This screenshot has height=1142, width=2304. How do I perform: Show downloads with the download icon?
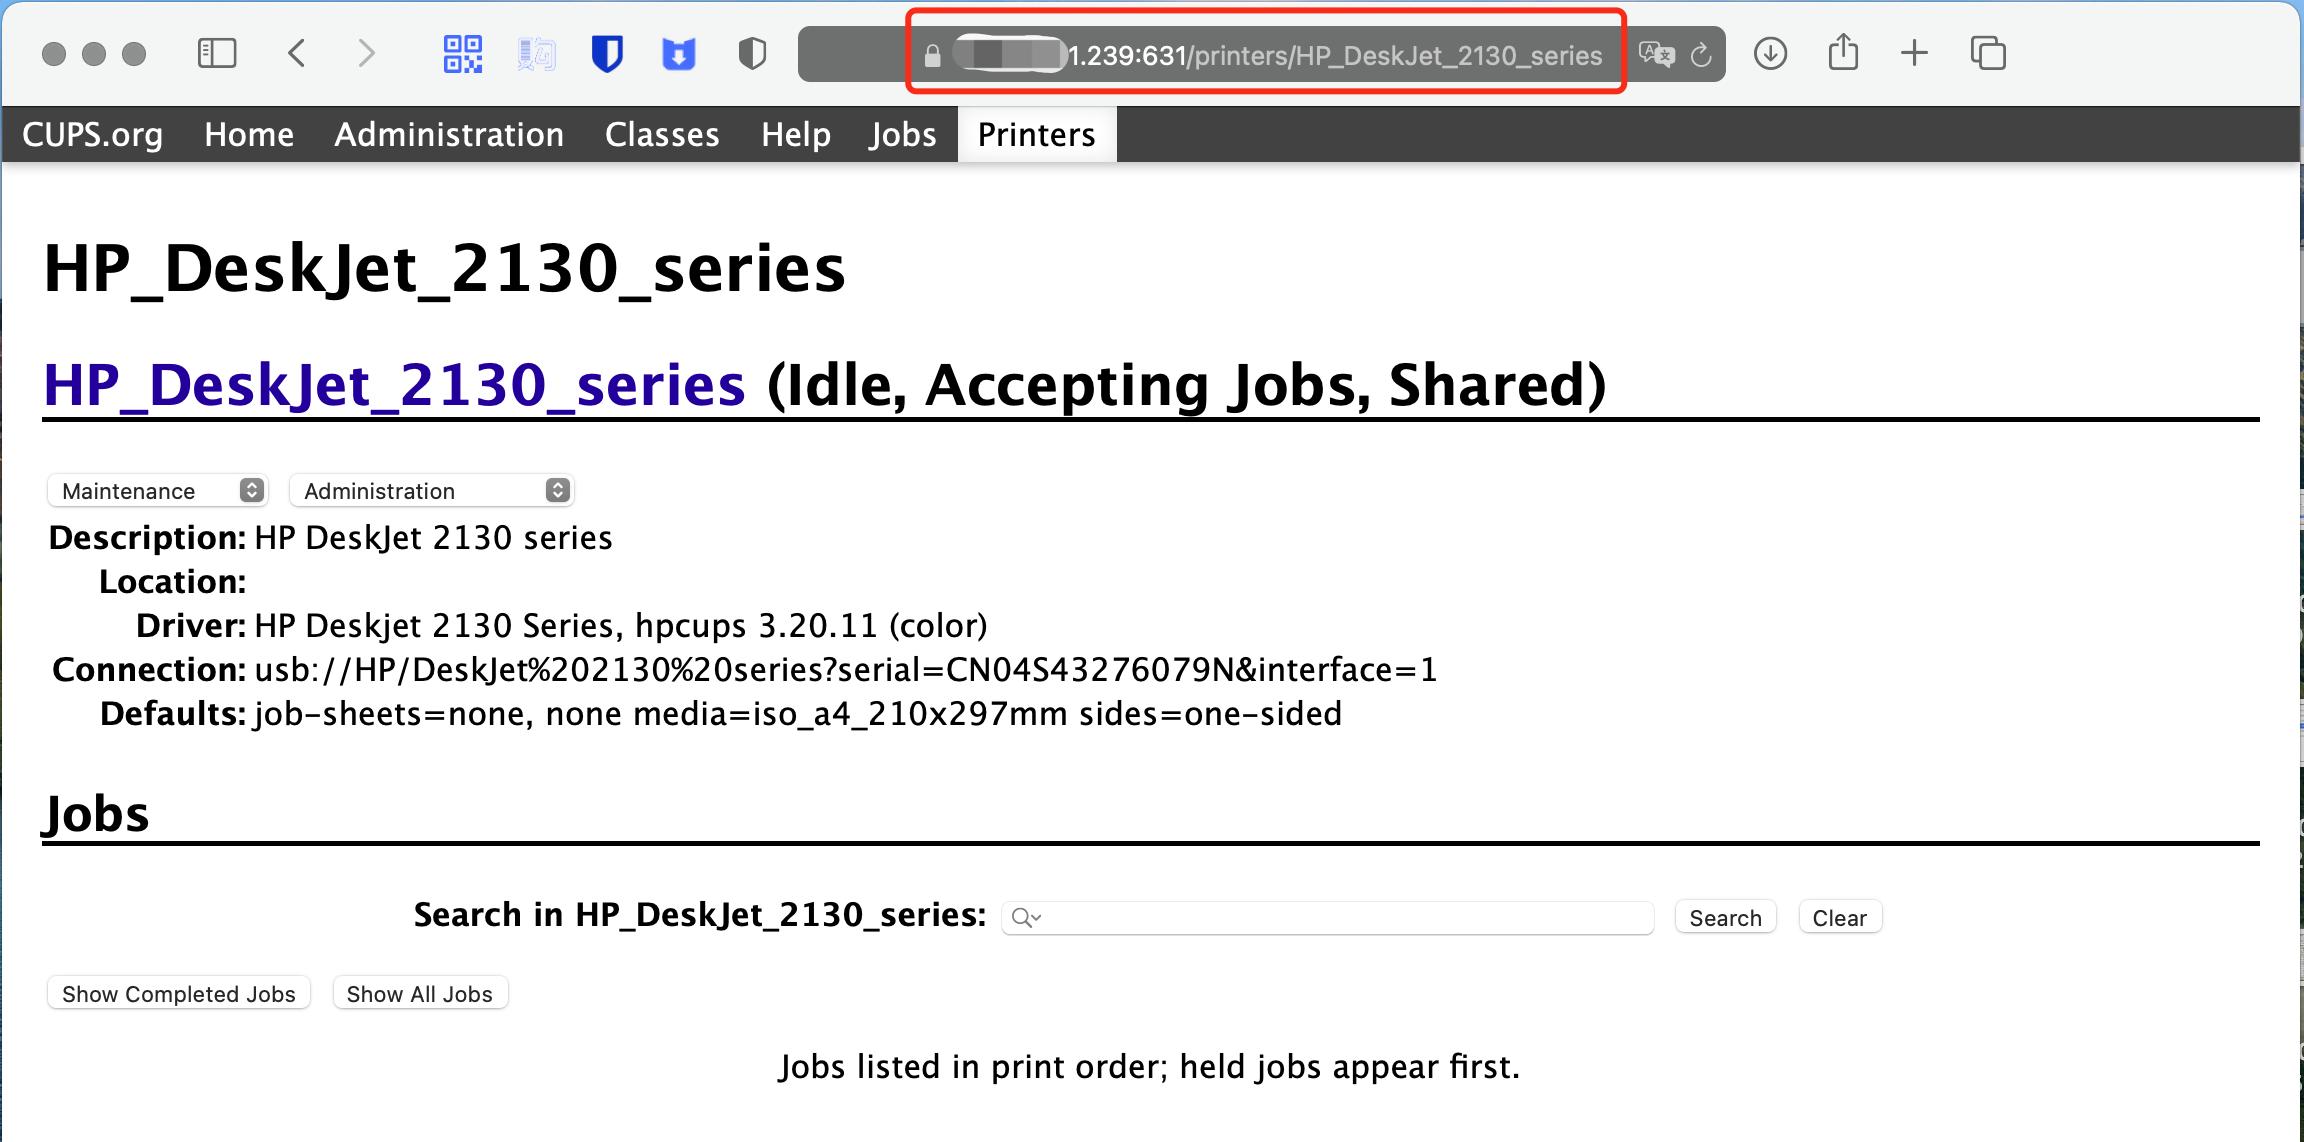pos(1770,53)
